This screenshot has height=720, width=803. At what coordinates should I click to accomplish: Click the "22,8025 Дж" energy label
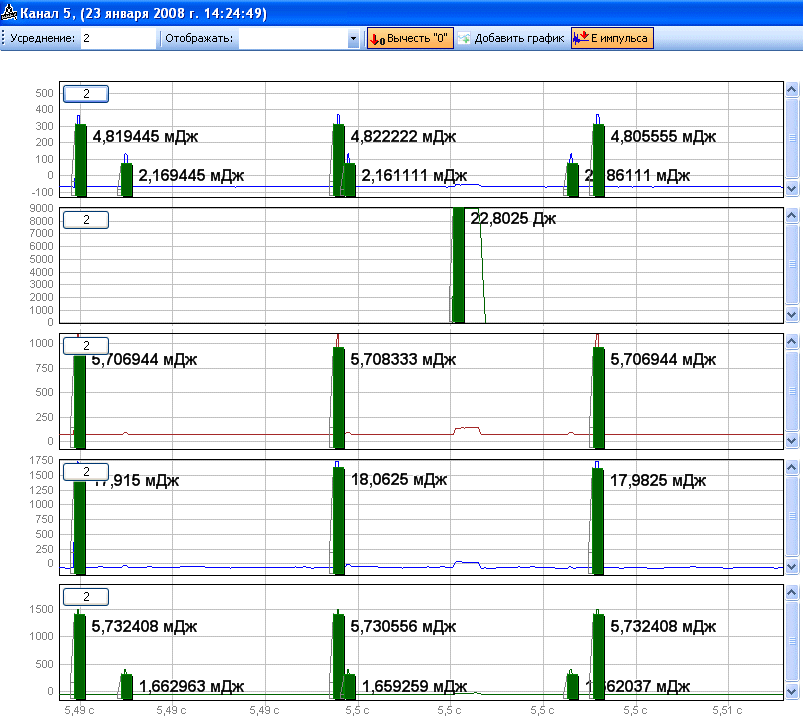[513, 219]
